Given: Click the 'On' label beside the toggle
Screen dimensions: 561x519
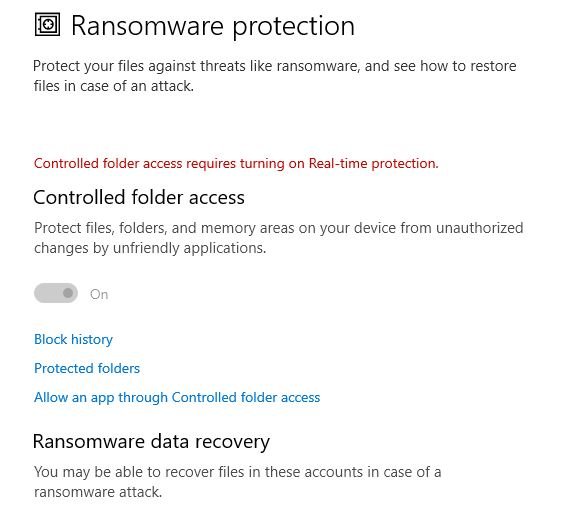Looking at the screenshot, I should click(x=99, y=294).
